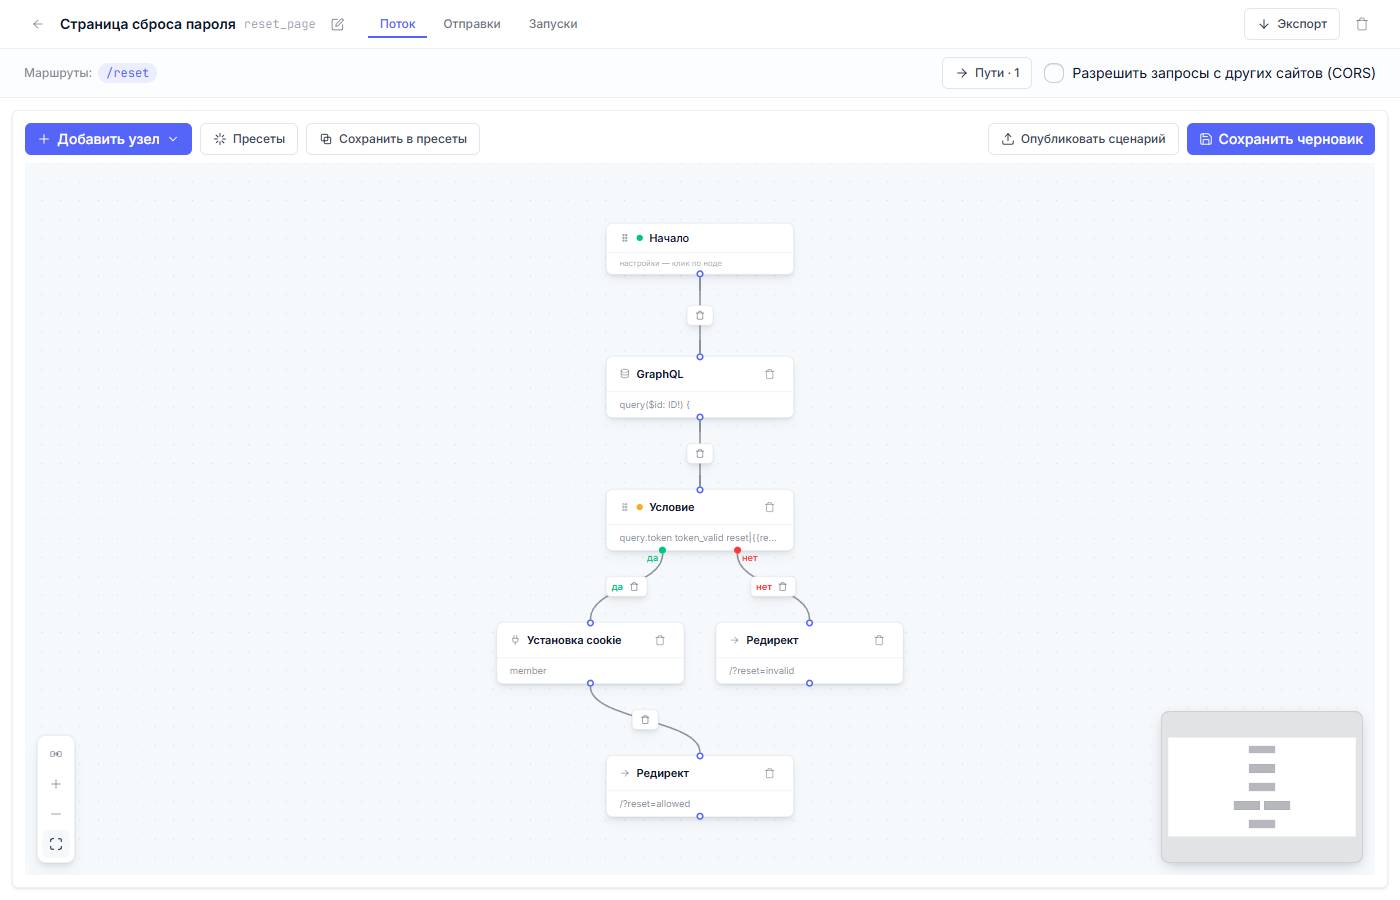Click the query($id: ID!) text
Screen dimensions: 1400x900
coord(655,405)
